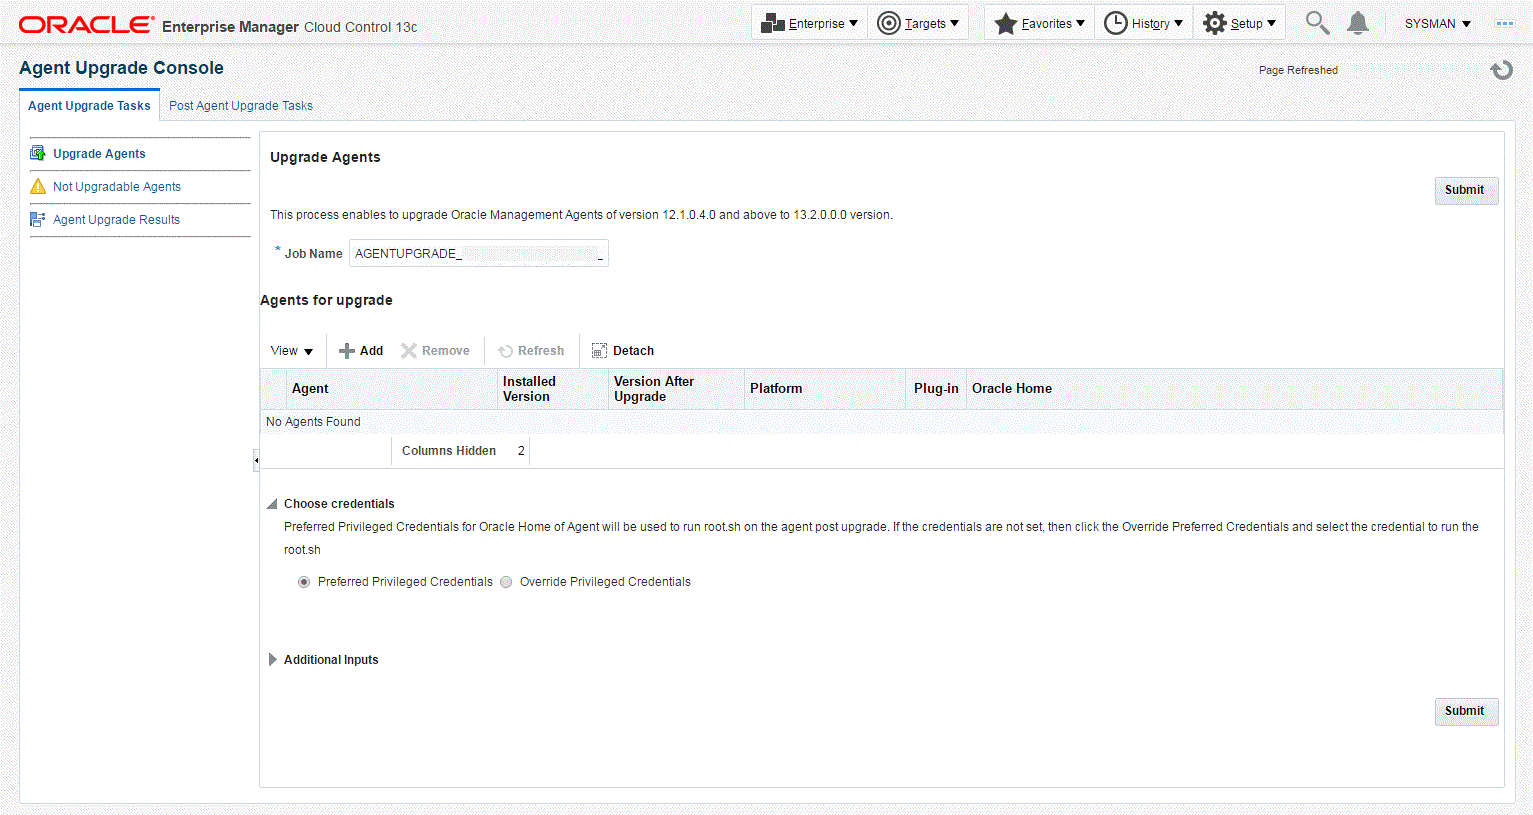The width and height of the screenshot is (1533, 815).
Task: Click Detach to detach the table
Action: [623, 351]
